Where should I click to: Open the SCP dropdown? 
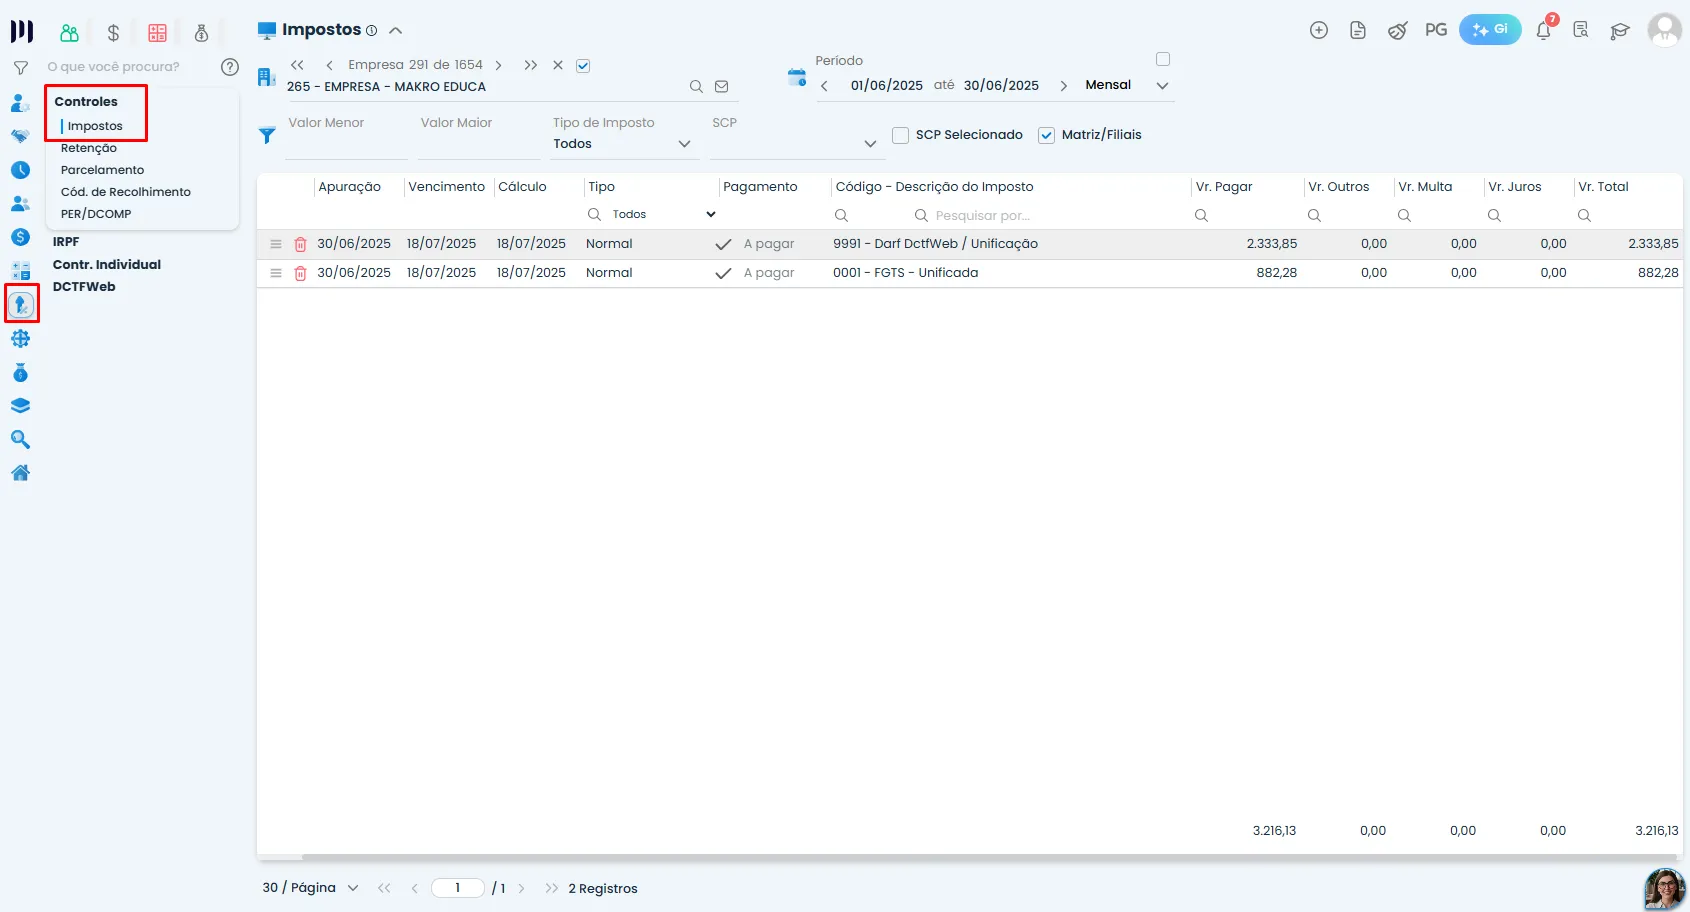796,144
